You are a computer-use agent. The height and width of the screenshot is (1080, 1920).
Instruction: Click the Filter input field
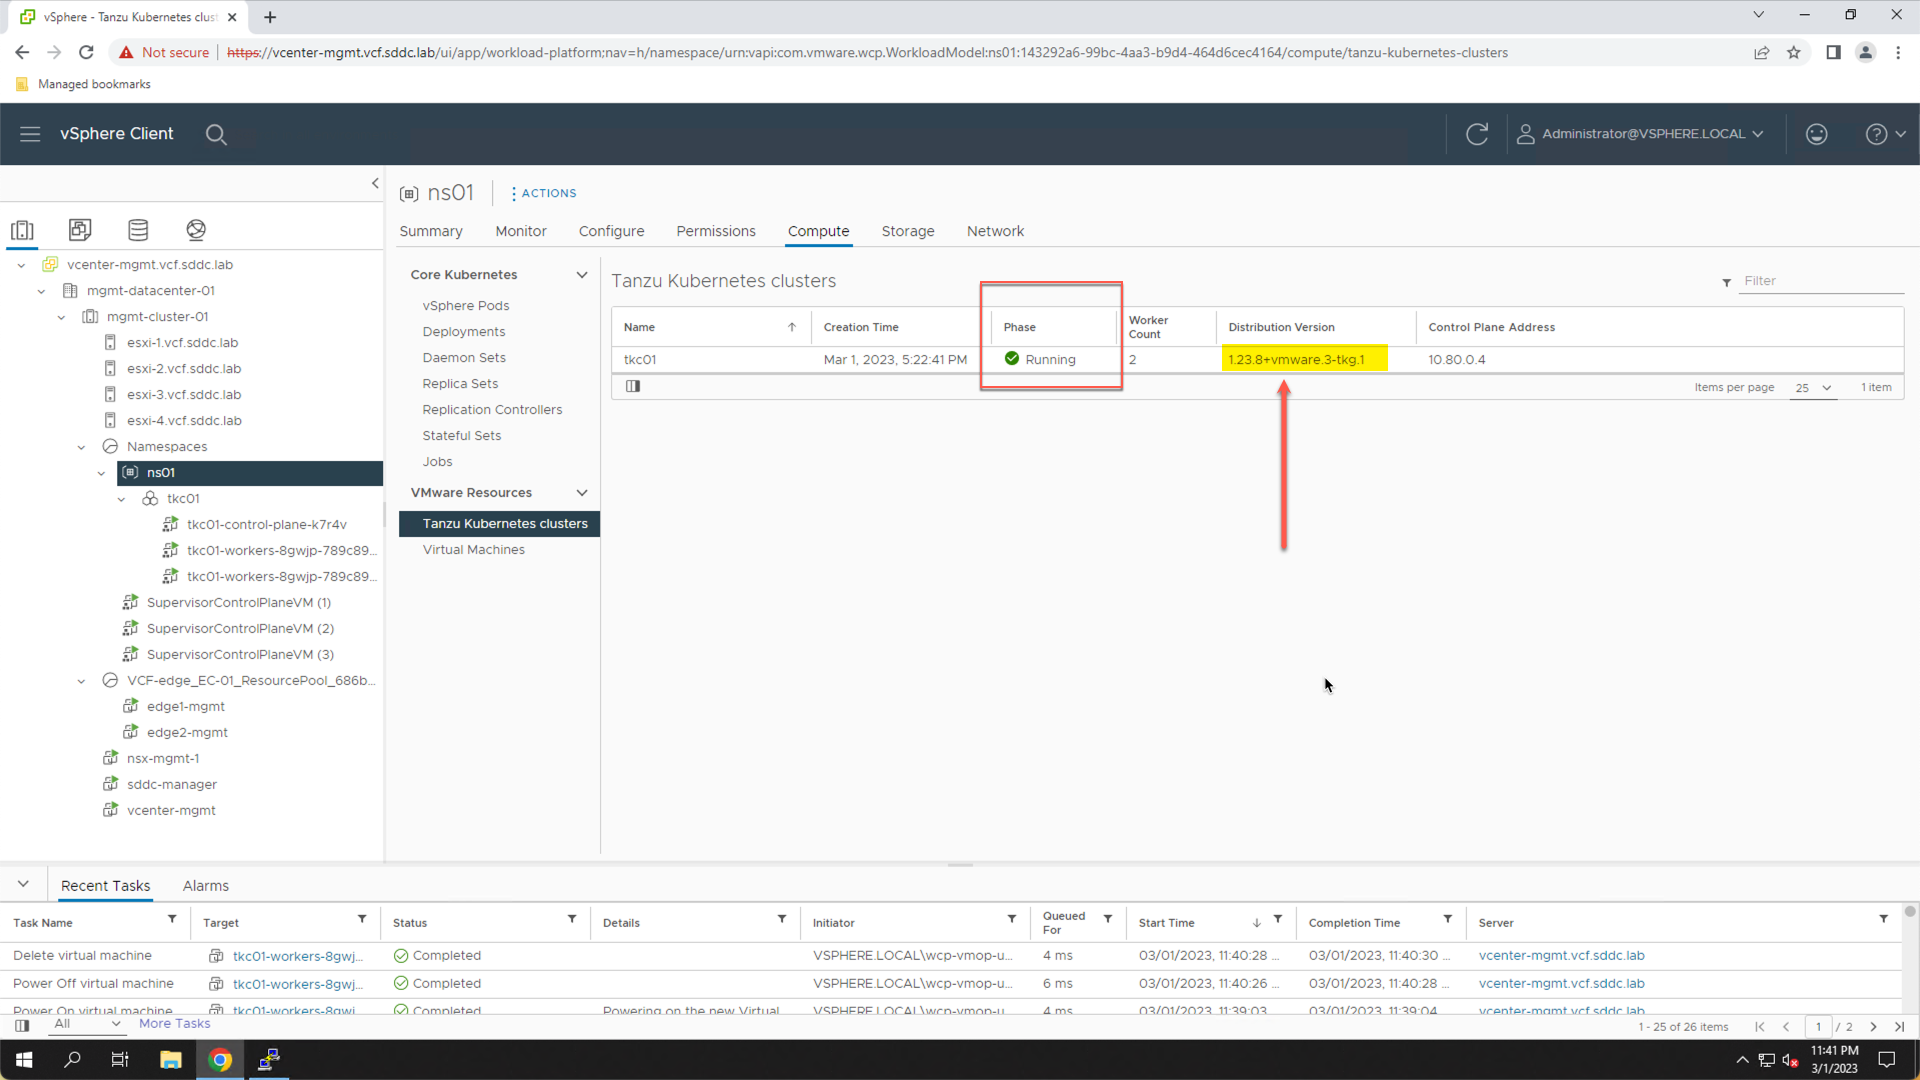(x=1822, y=281)
